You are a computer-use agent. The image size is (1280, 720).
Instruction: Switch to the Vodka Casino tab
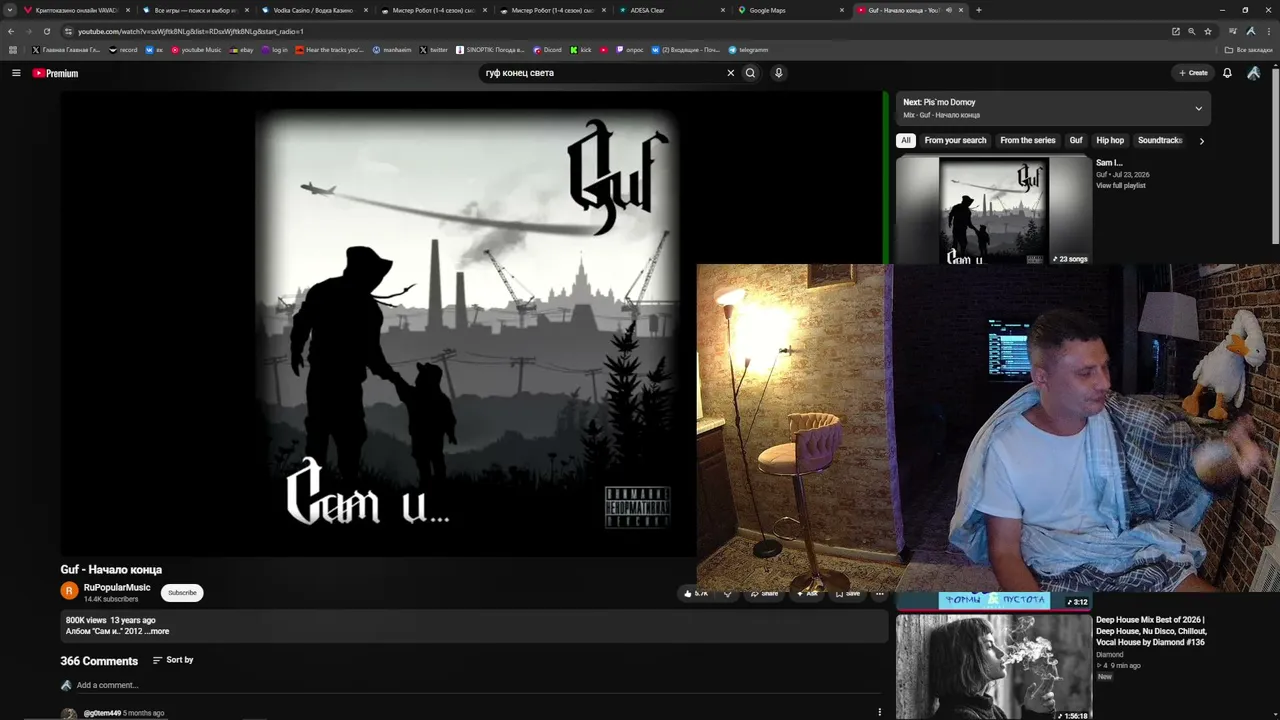tap(313, 10)
